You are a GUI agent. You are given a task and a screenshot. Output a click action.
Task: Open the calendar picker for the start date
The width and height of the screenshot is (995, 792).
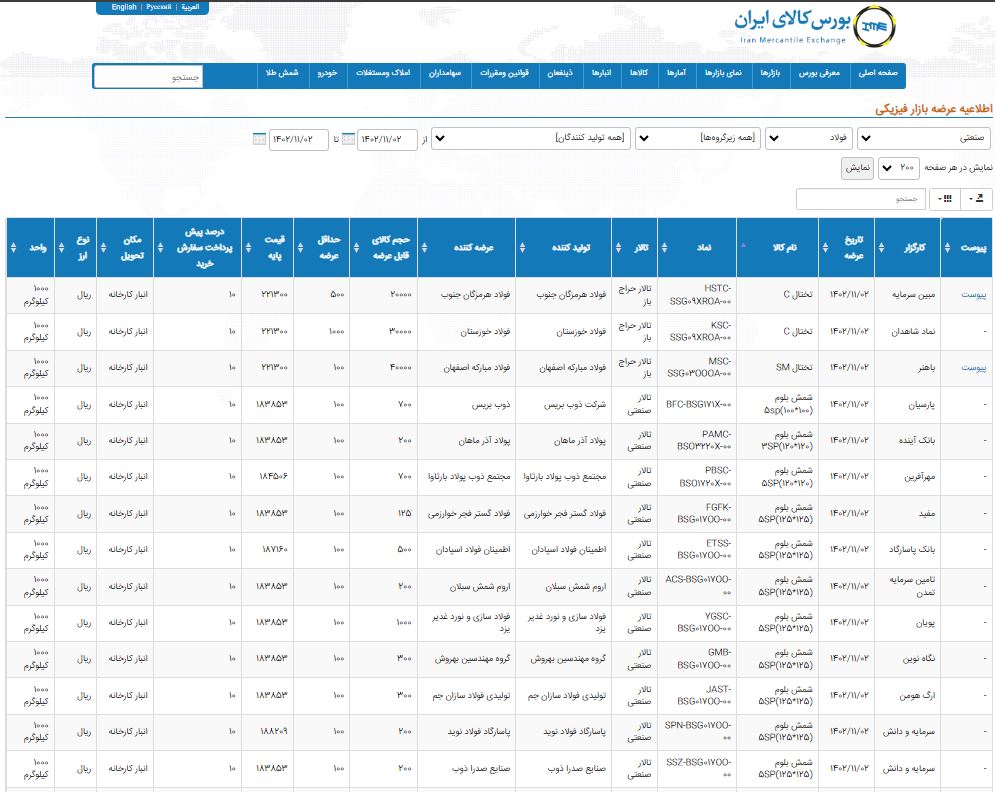pyautogui.click(x=348, y=139)
